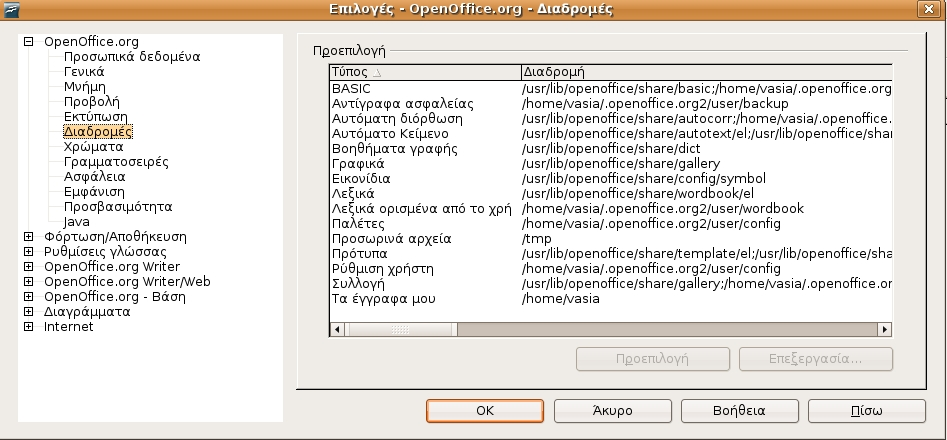Select the Αυτόματο Κείμενο row
This screenshot has width=947, height=440.
pyautogui.click(x=611, y=133)
